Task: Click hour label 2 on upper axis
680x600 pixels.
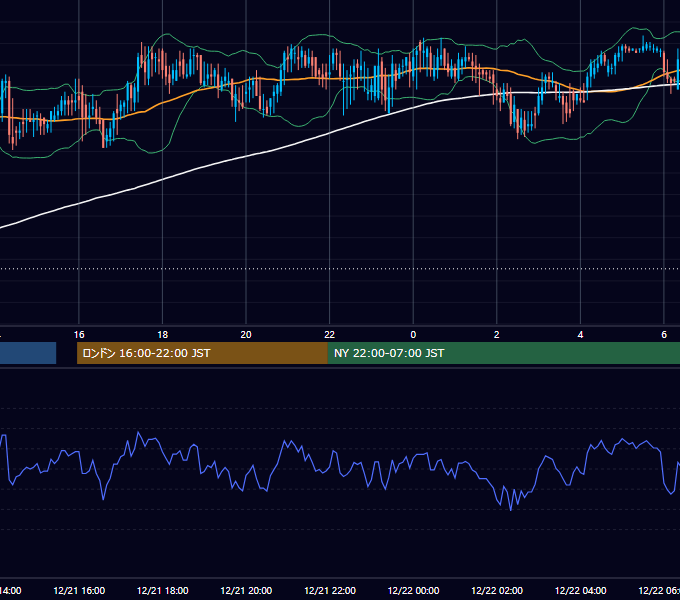Action: tap(497, 335)
